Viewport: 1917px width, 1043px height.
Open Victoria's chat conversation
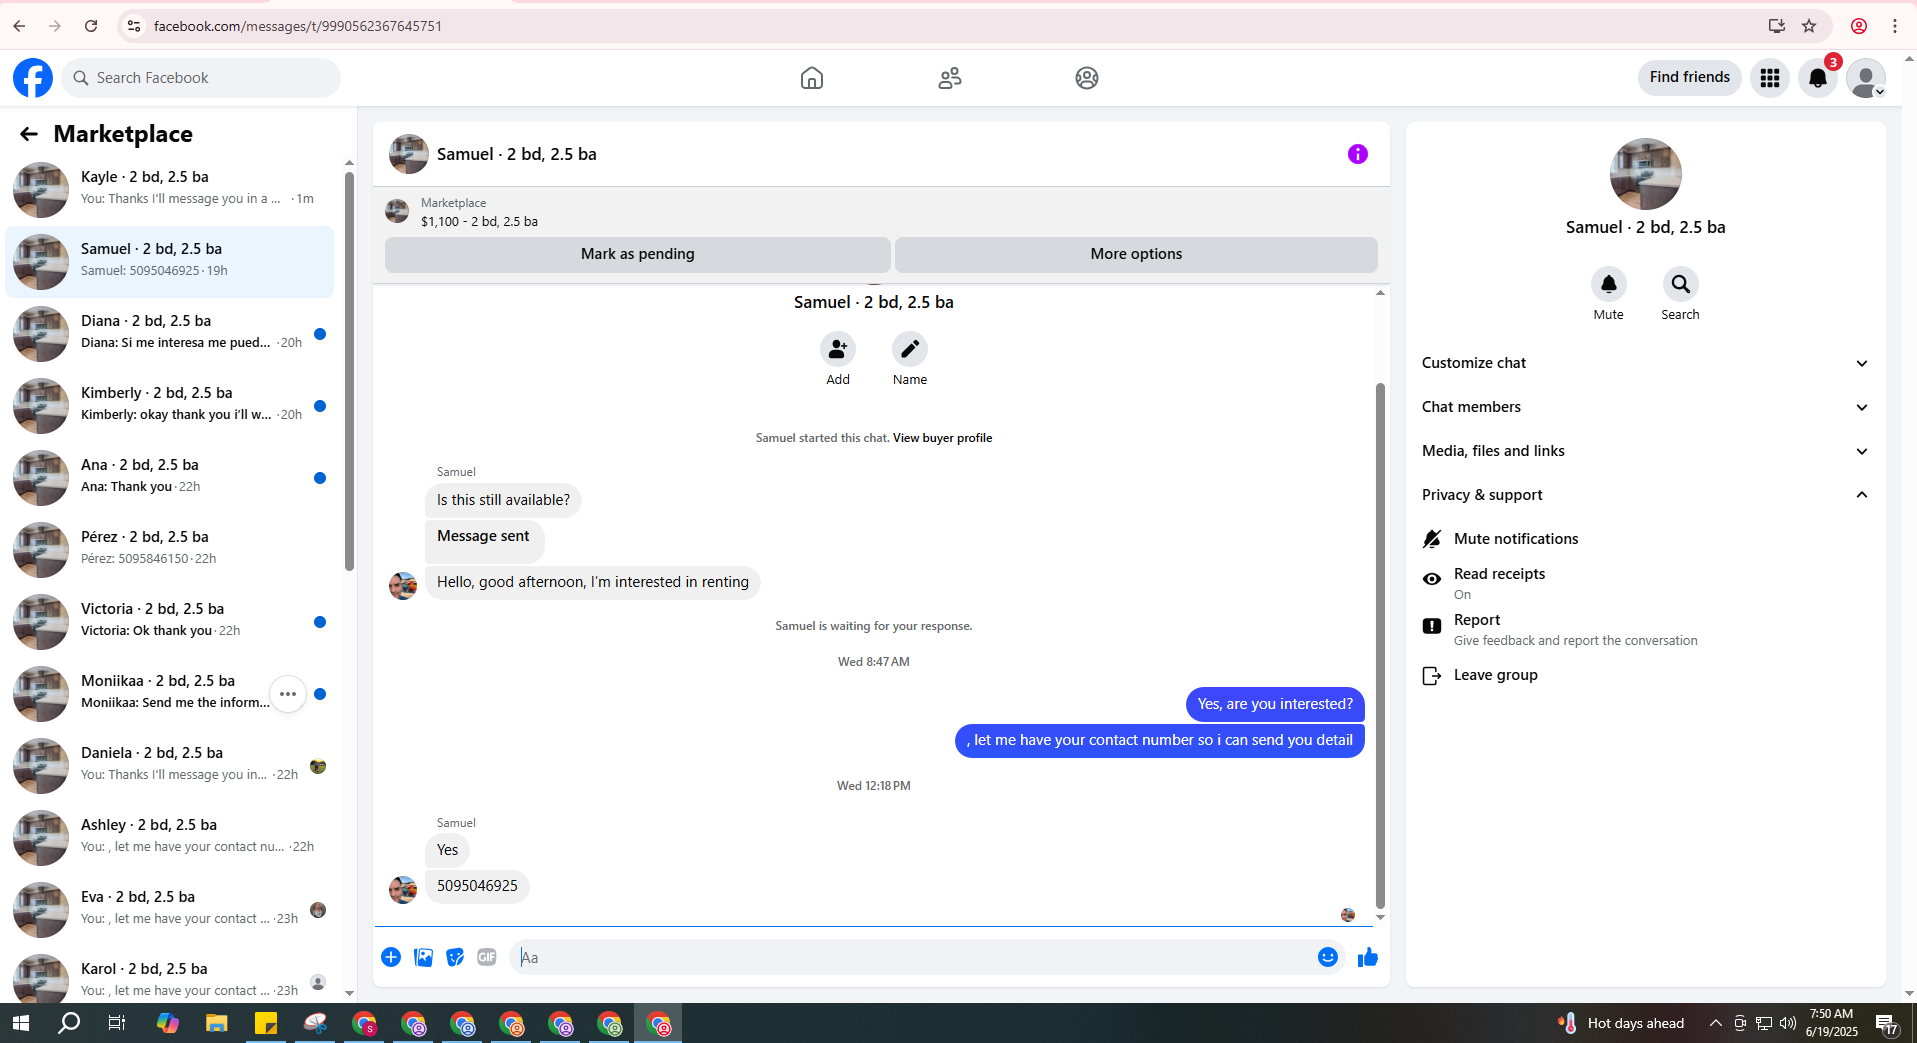(170, 621)
